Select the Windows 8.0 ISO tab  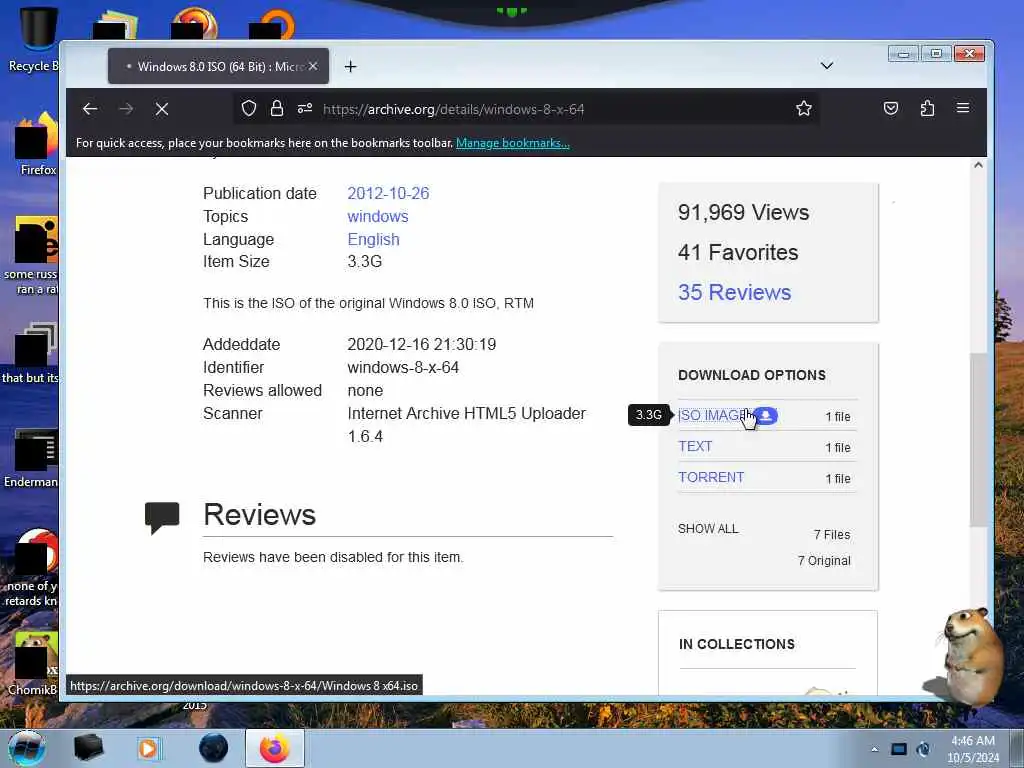(218, 66)
